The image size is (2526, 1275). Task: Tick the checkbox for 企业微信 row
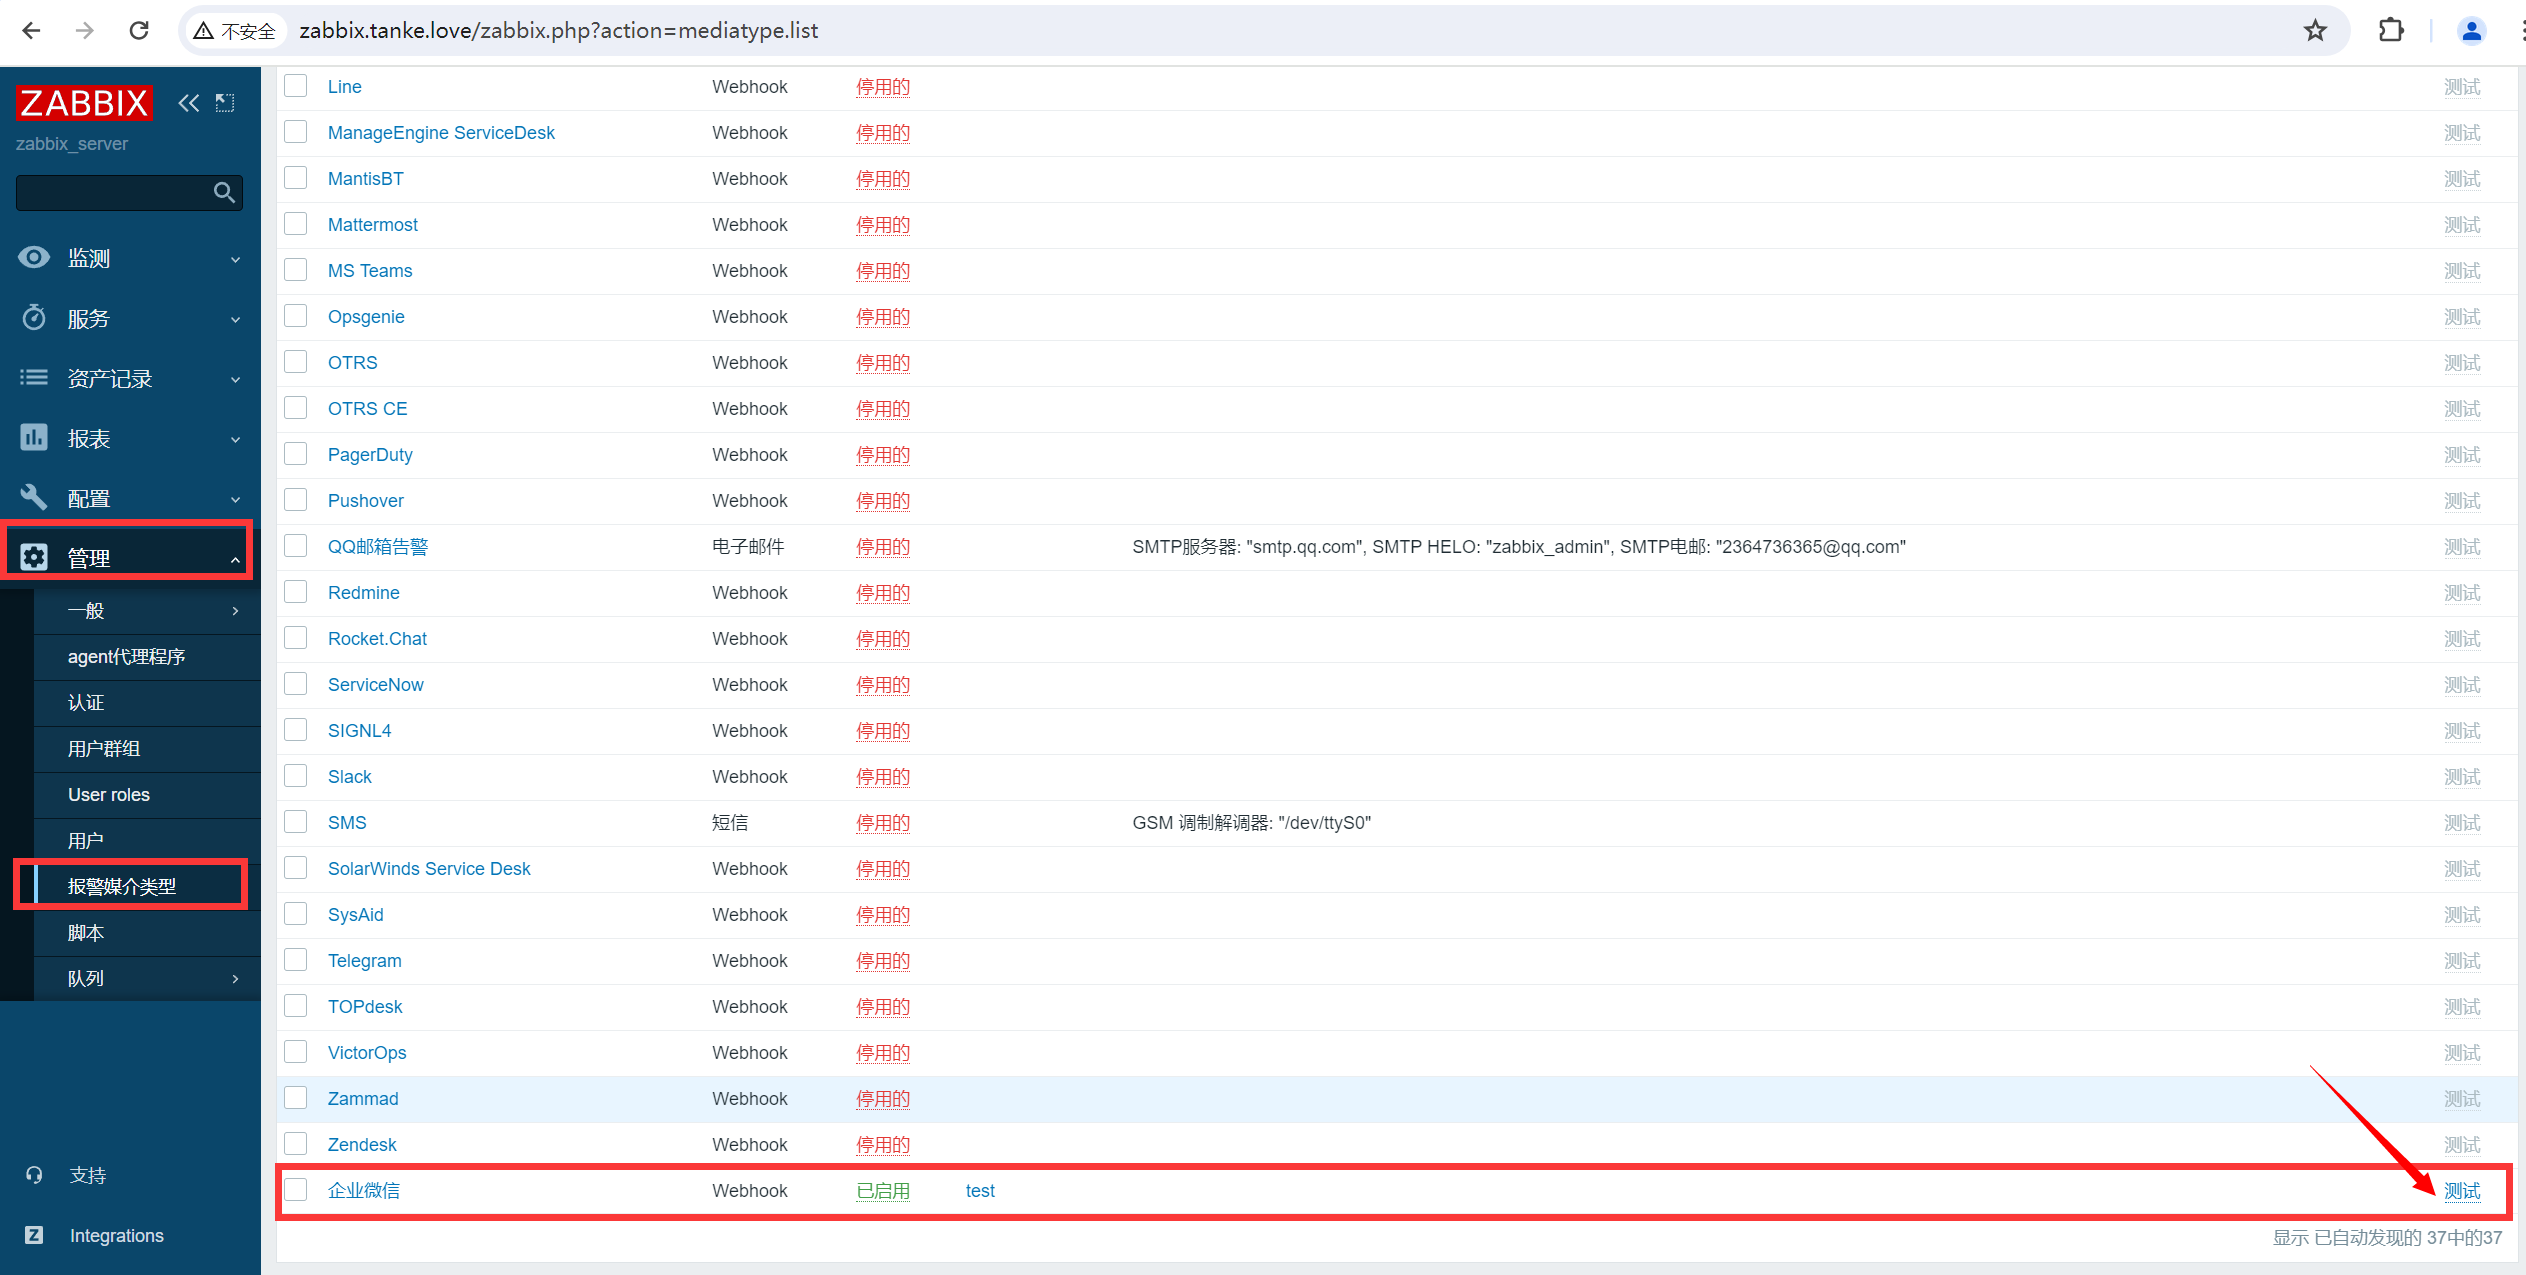tap(296, 1190)
